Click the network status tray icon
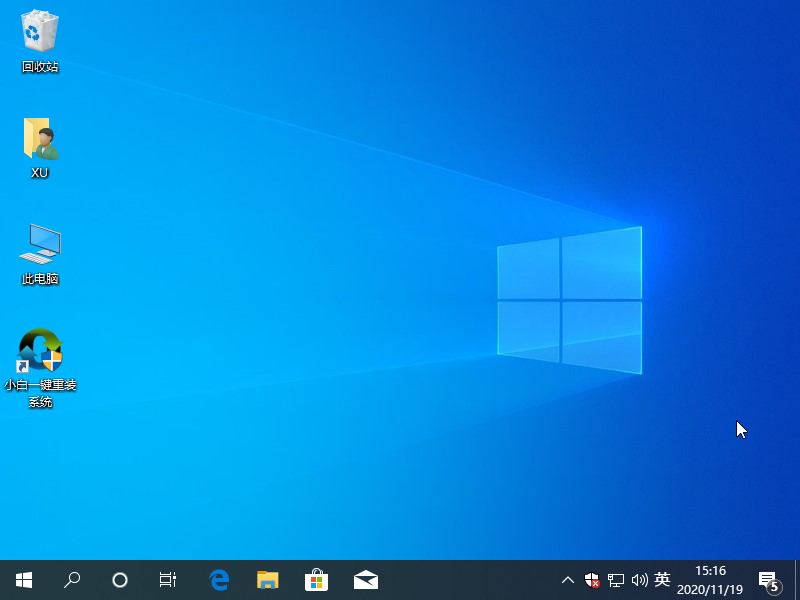This screenshot has height=600, width=800. [616, 580]
